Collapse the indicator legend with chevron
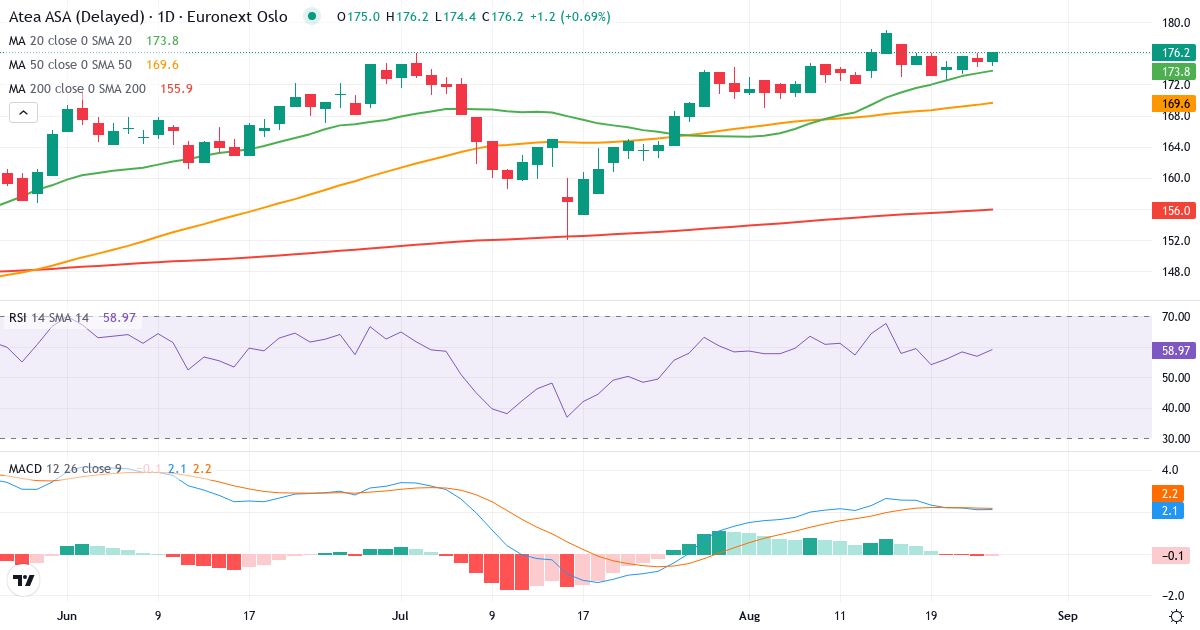This screenshot has height=630, width=1200. pyautogui.click(x=23, y=113)
